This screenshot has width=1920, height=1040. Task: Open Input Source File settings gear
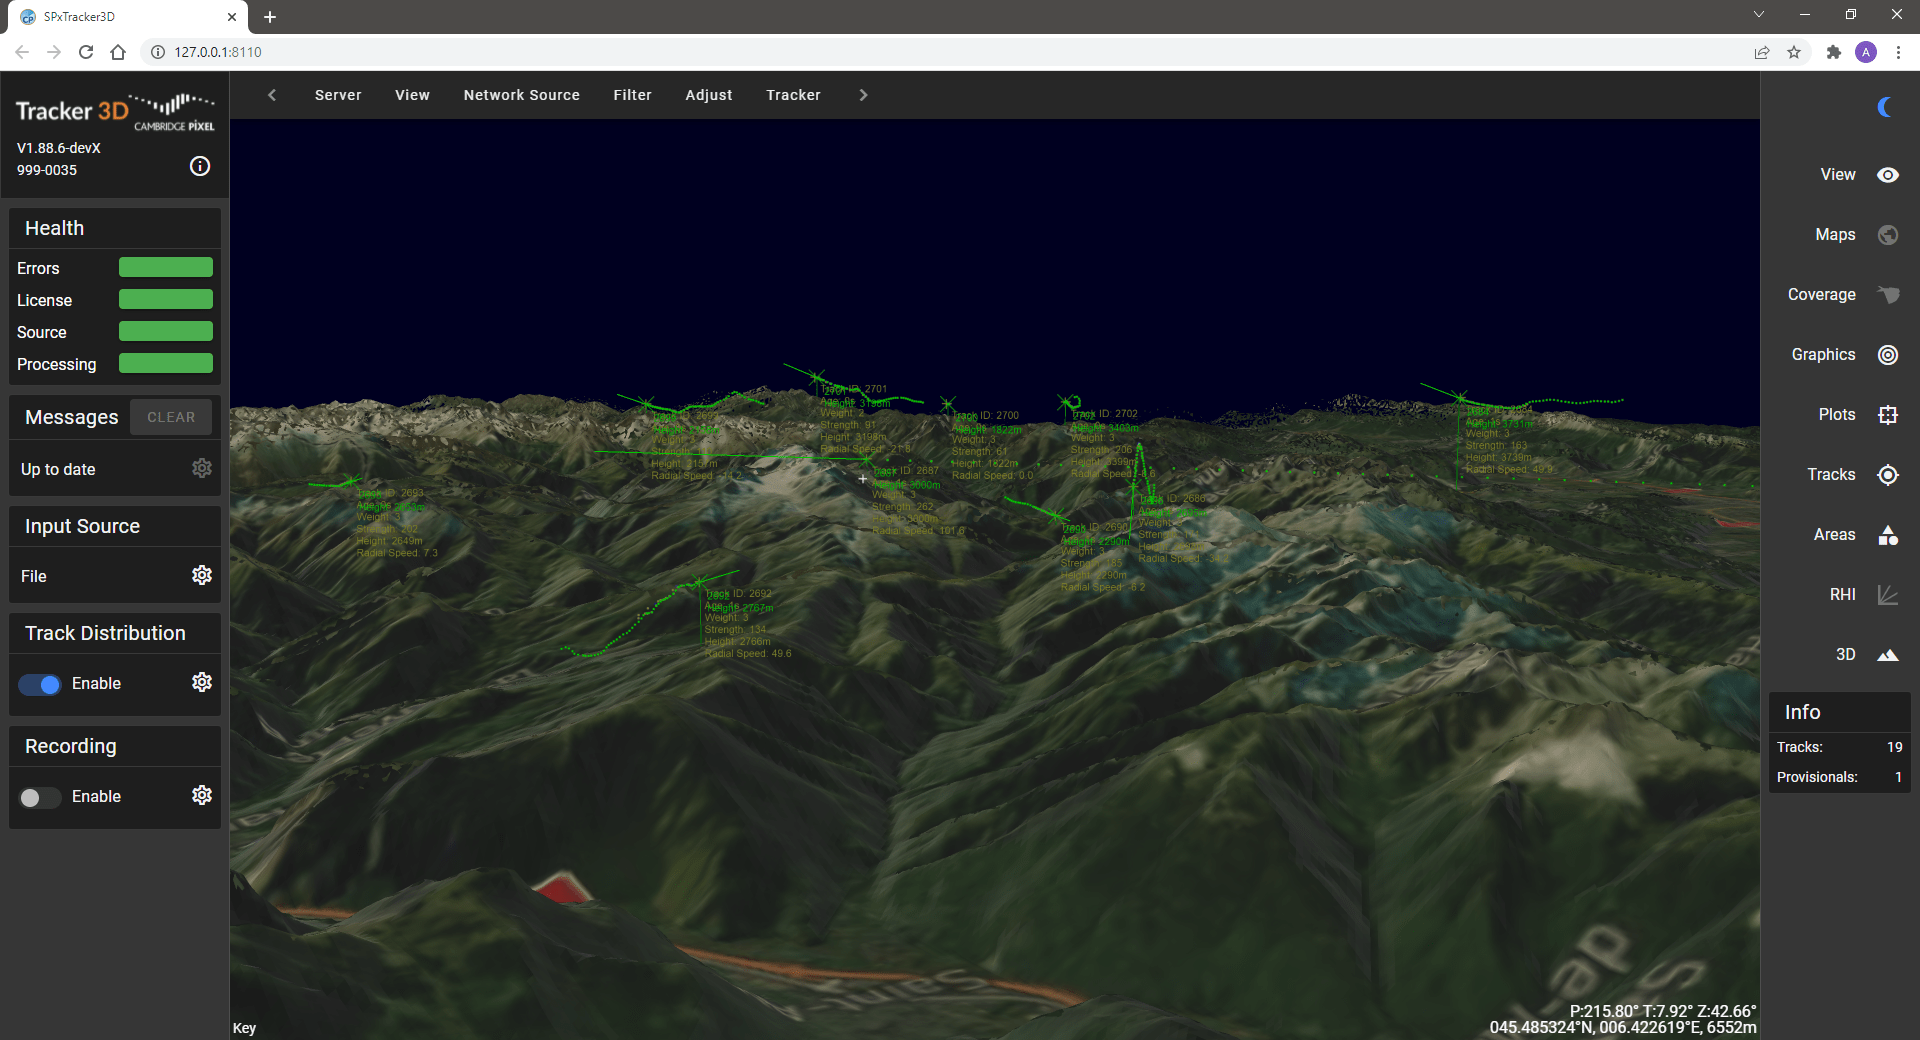click(x=202, y=575)
